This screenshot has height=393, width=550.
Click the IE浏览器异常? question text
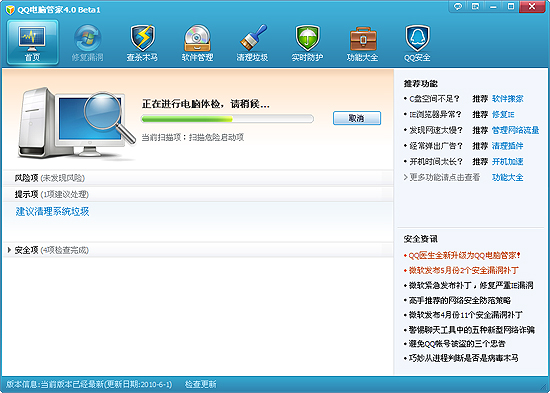pos(436,114)
